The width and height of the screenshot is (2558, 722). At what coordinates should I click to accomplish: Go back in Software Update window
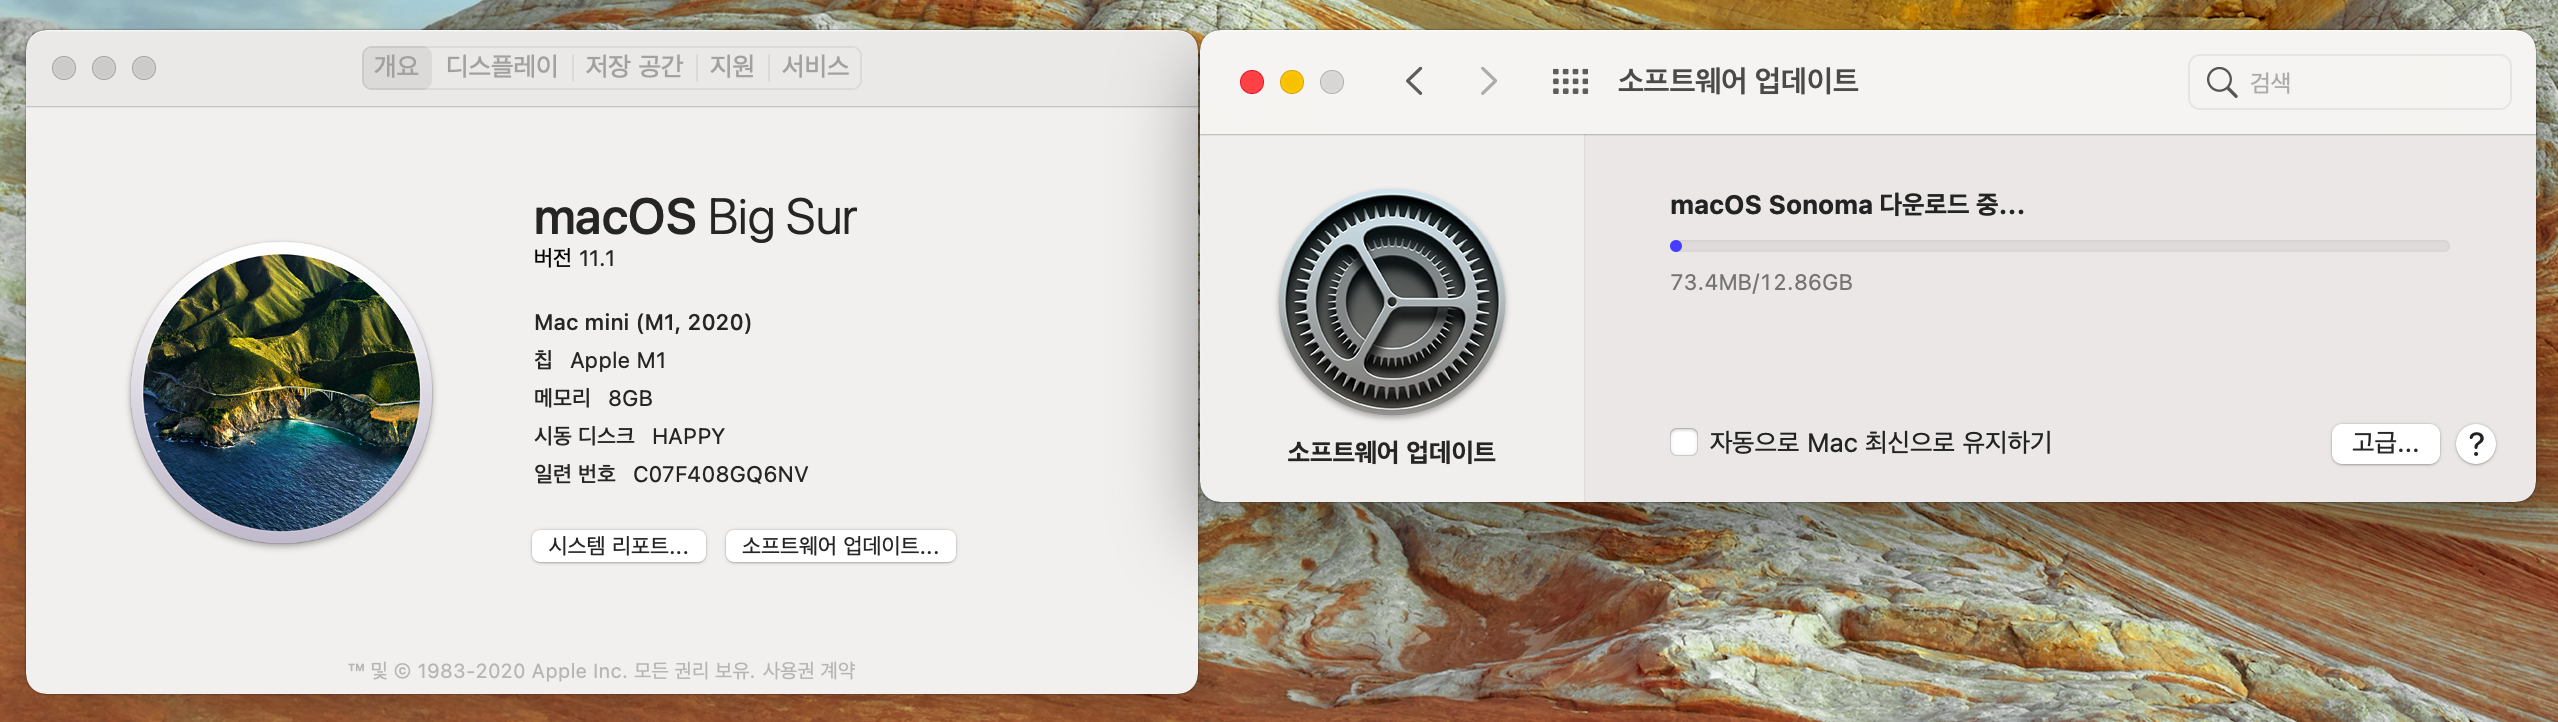pos(1414,81)
